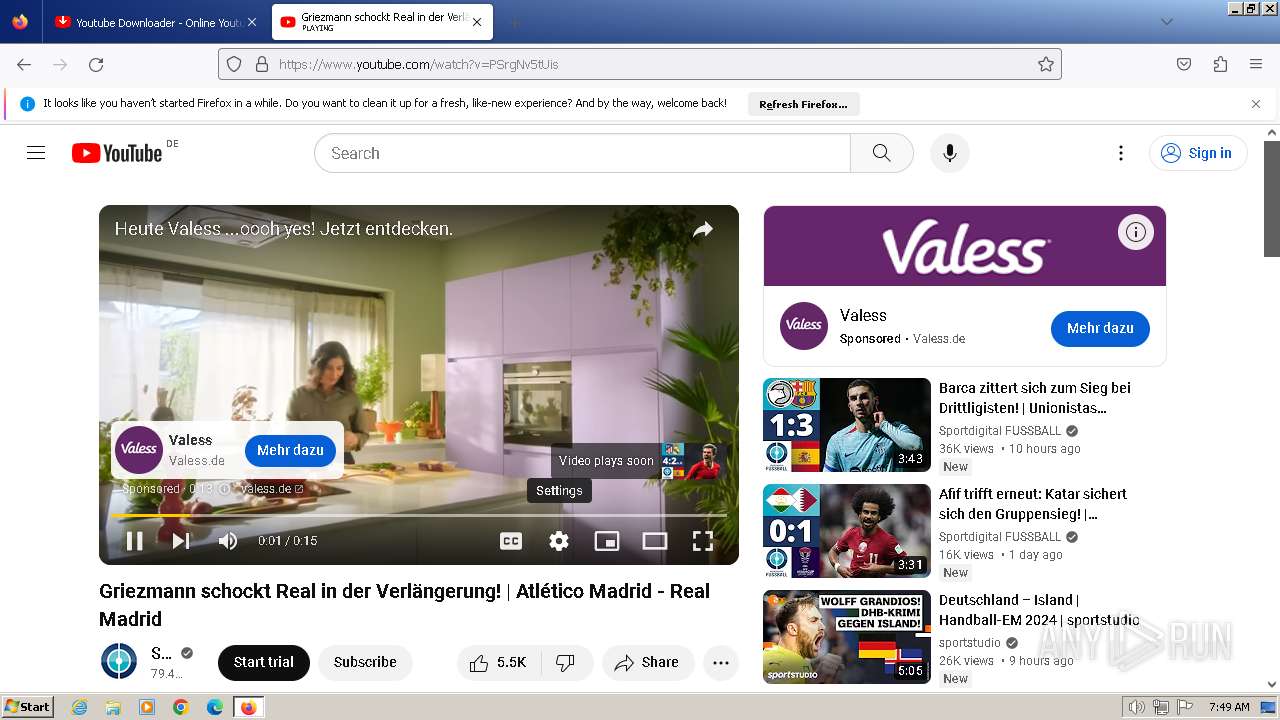Launch Internet Explorer from taskbar

click(79, 707)
